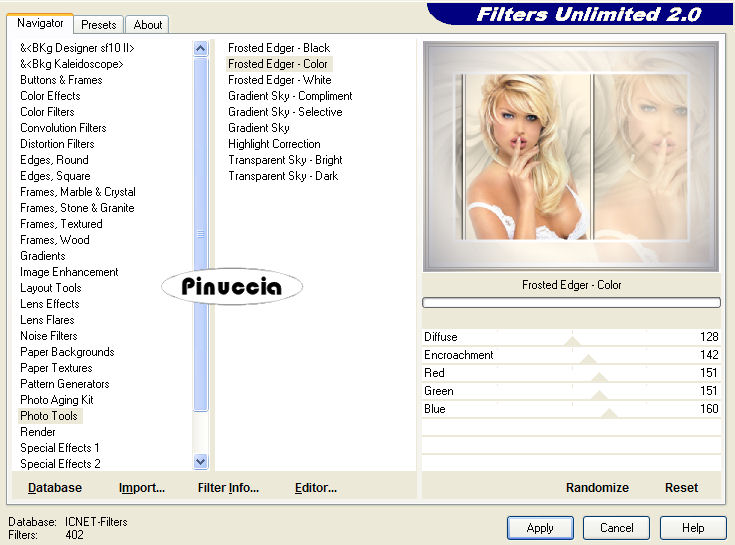The width and height of the screenshot is (735, 545).
Task: Open the Gradients category
Action: (x=43, y=256)
